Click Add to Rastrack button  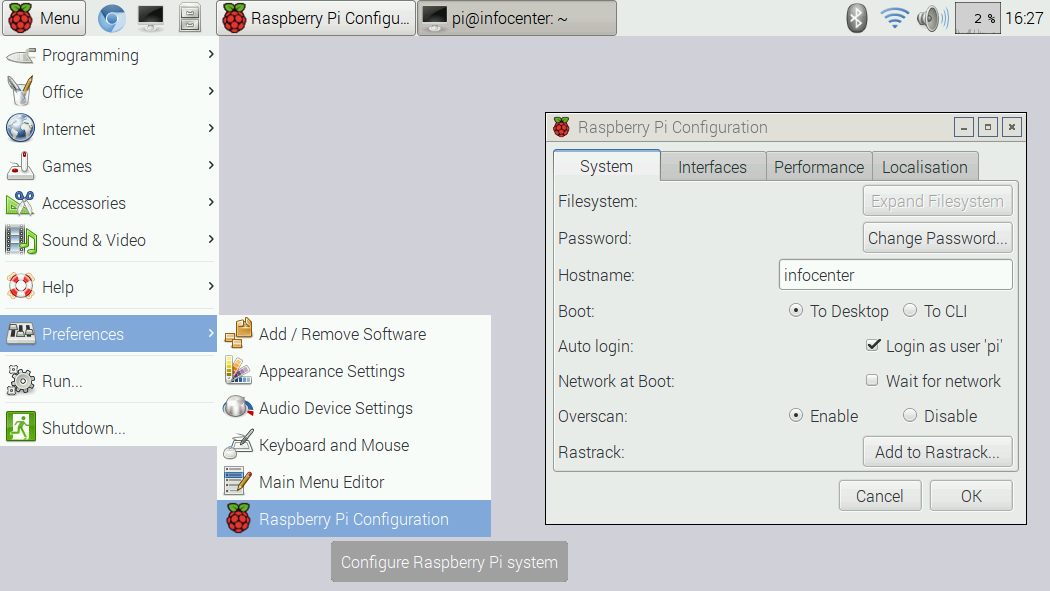937,452
